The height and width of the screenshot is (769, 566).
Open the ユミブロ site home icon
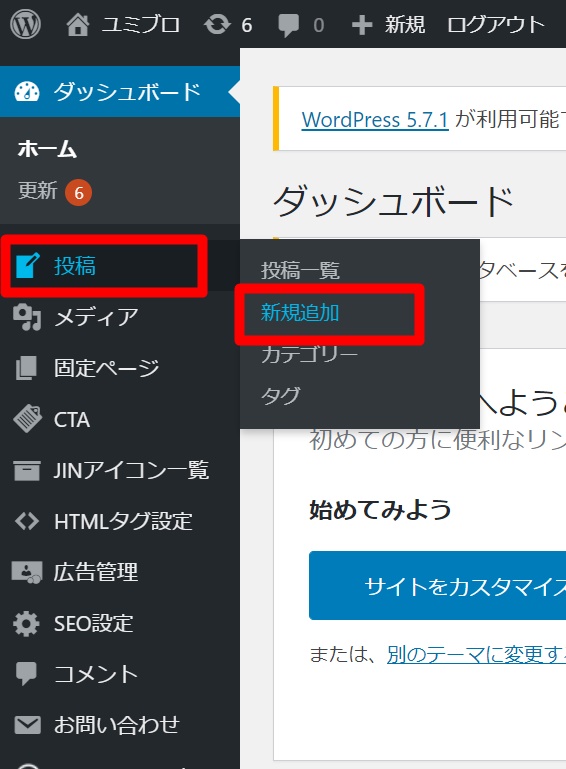[78, 25]
